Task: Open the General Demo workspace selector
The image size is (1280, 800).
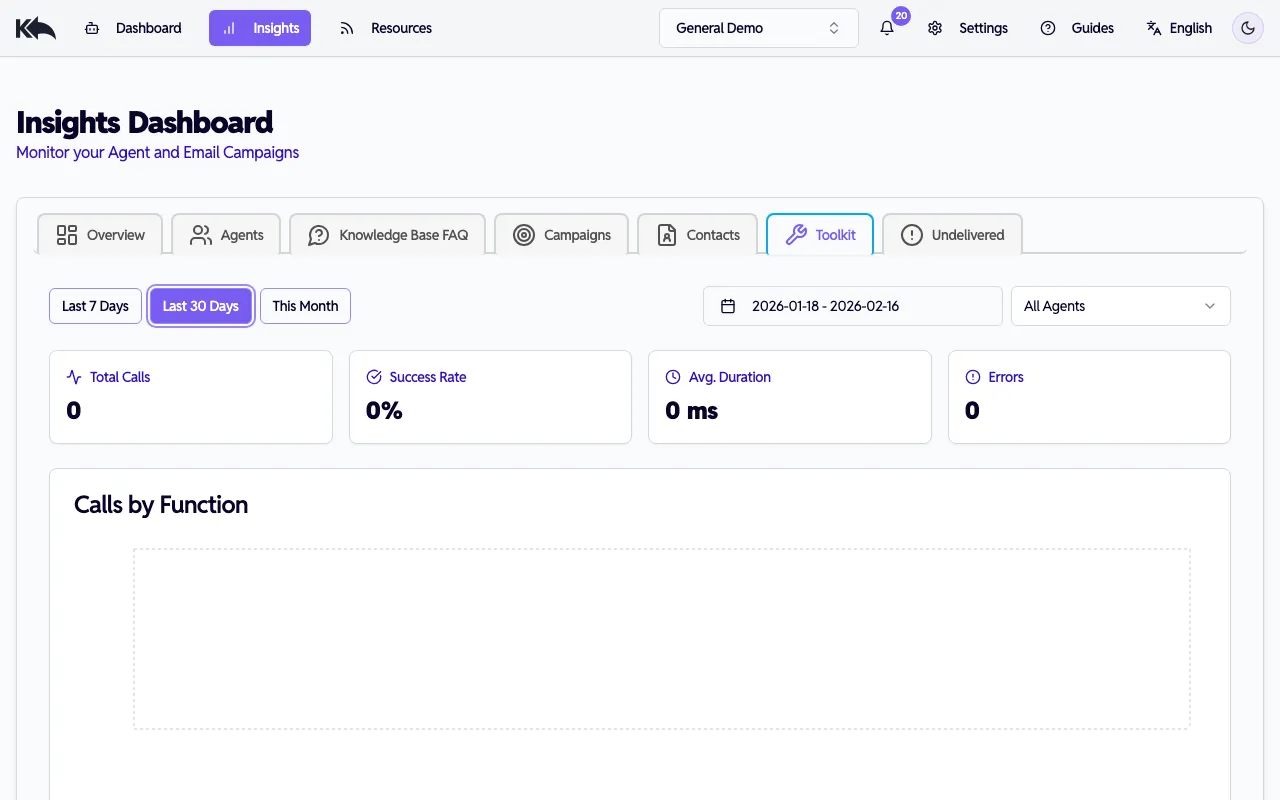Action: click(x=758, y=28)
